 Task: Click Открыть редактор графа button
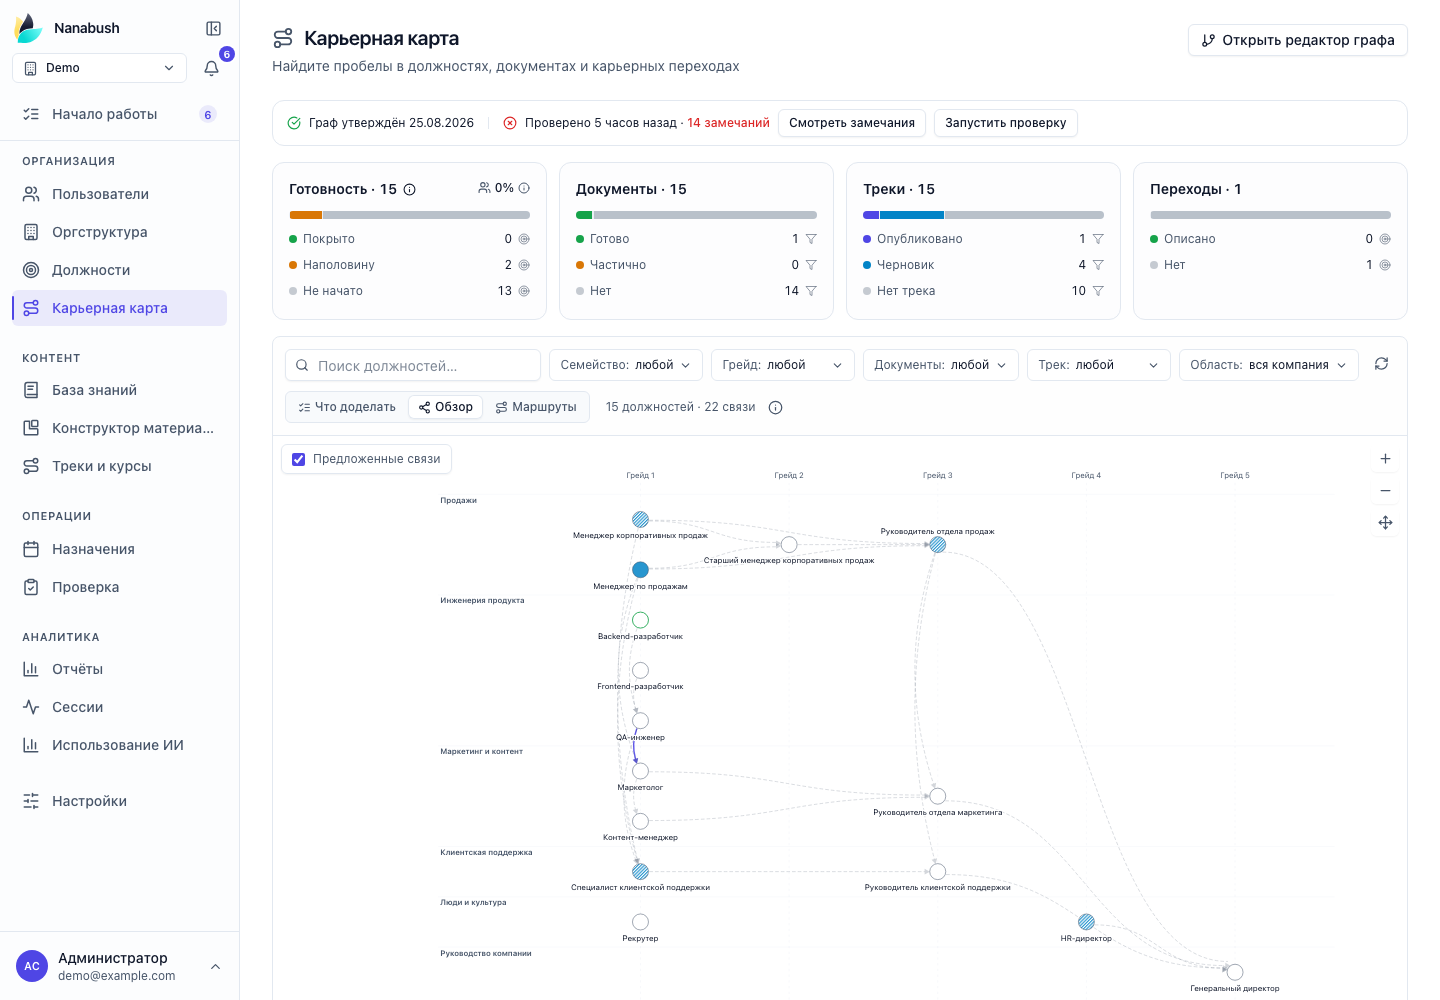point(1297,40)
